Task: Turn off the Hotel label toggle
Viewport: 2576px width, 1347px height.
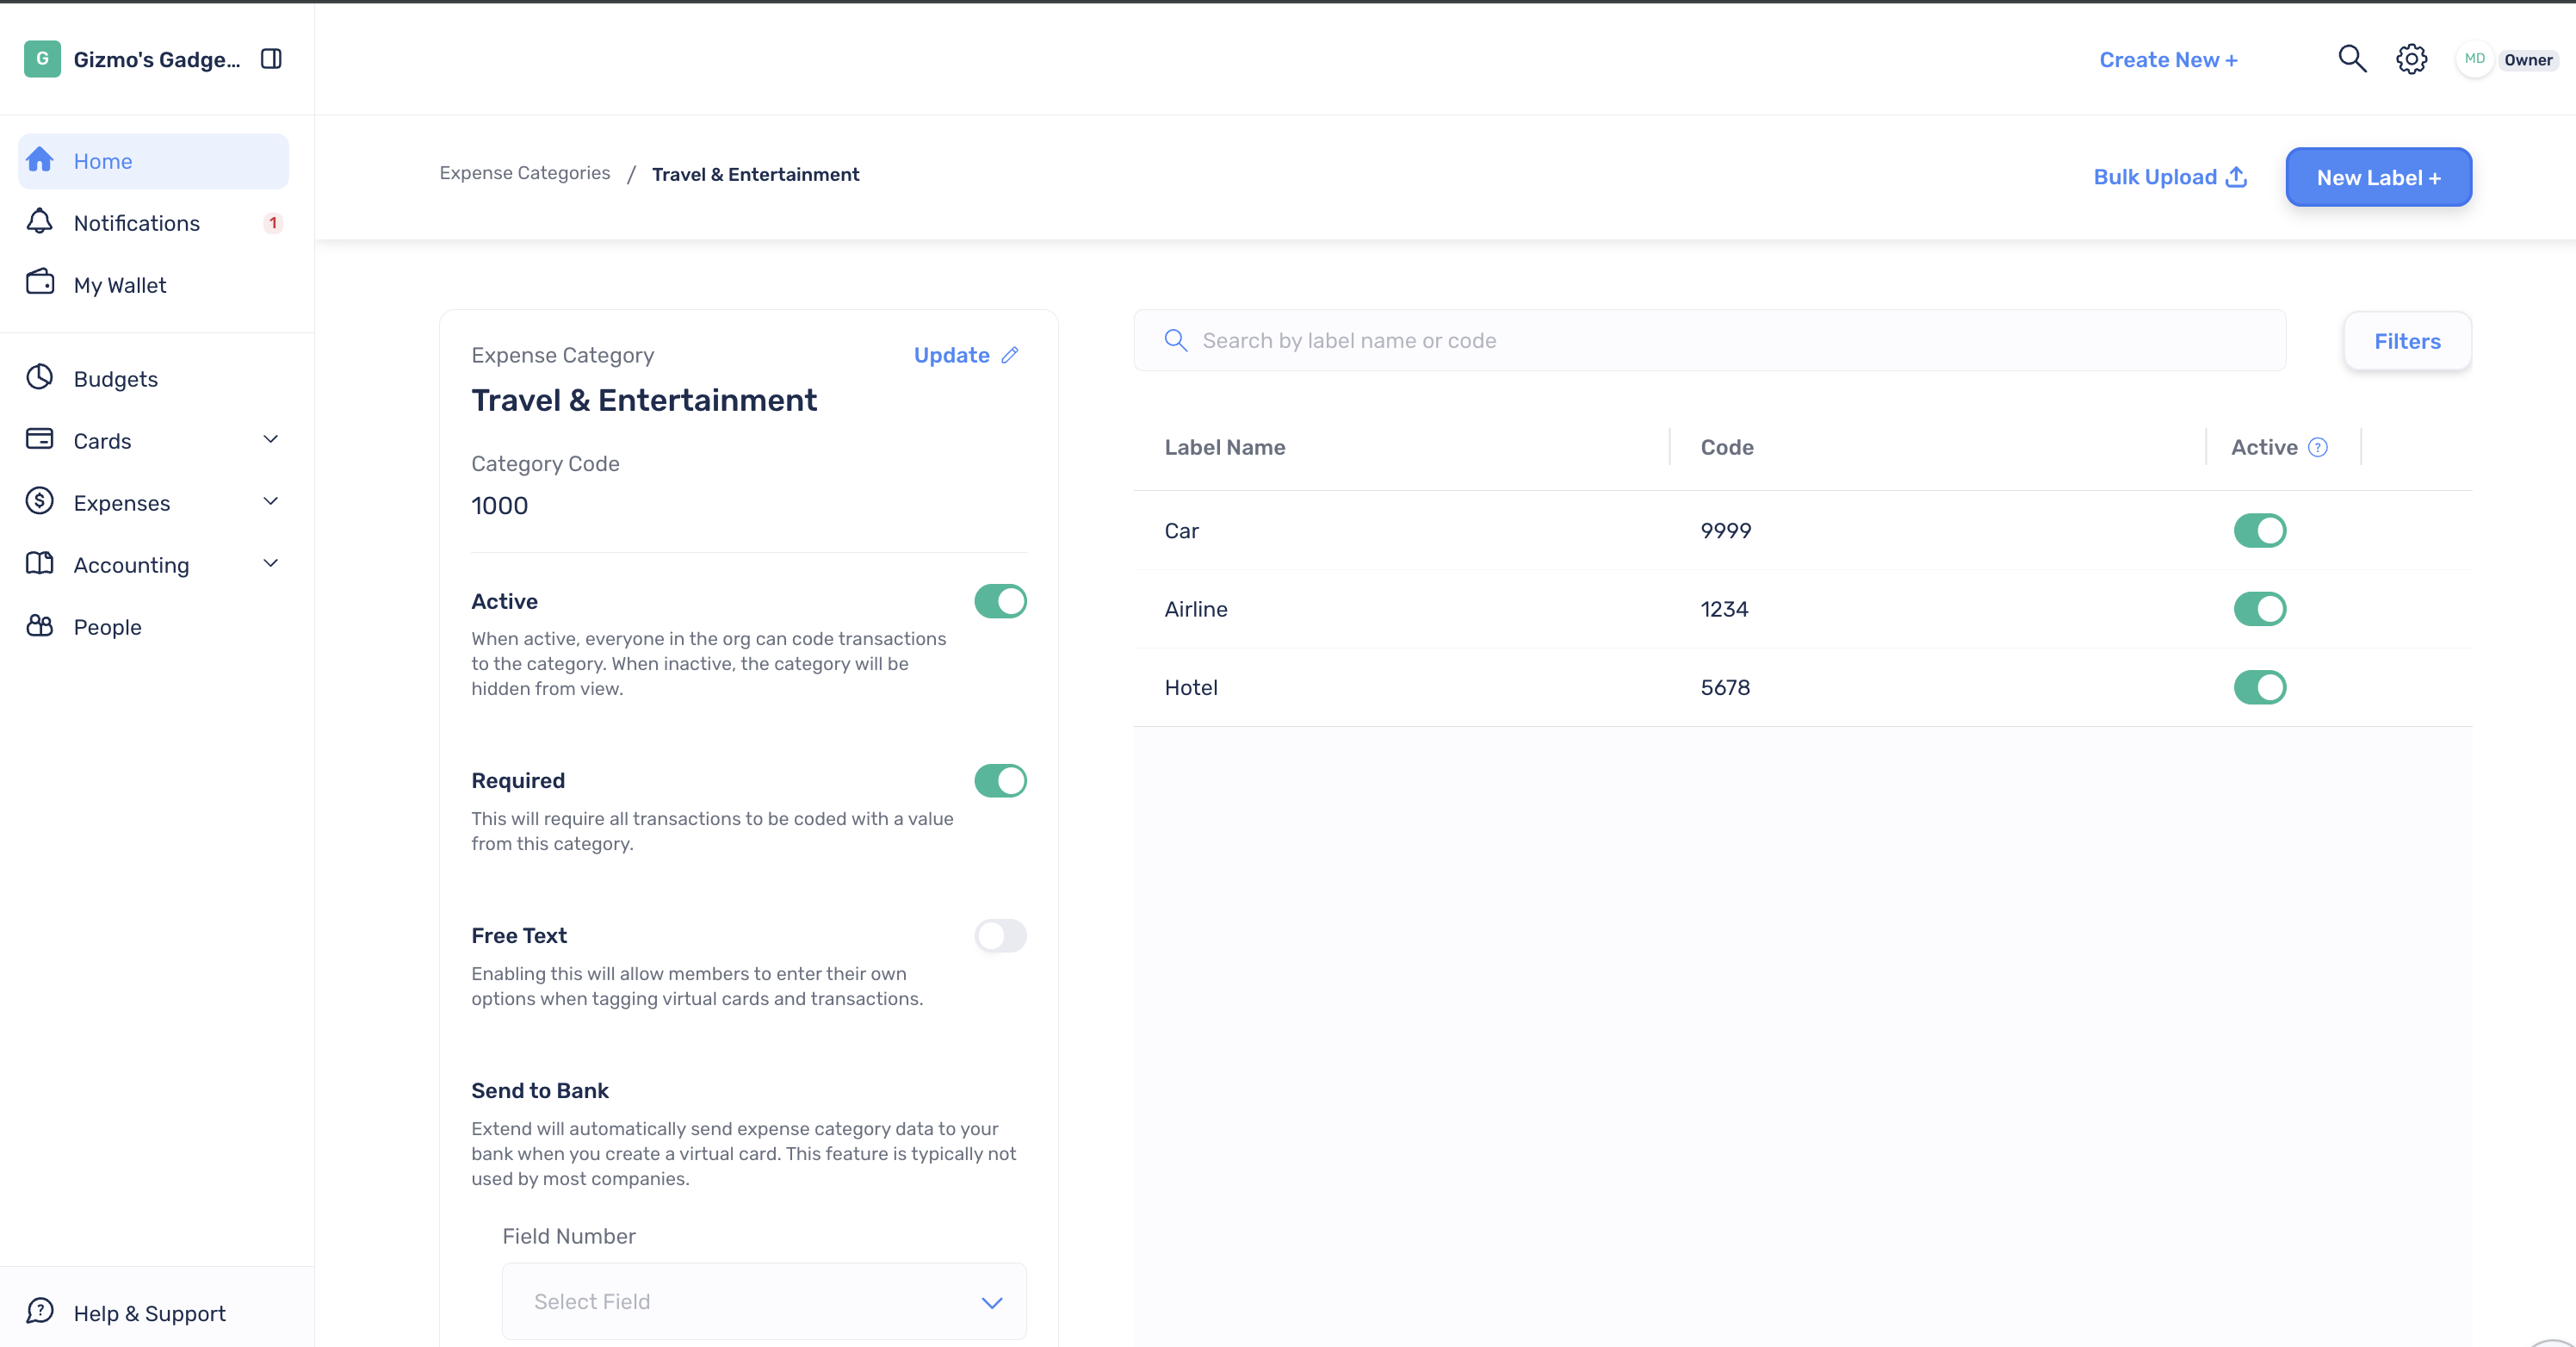Action: 2259,687
